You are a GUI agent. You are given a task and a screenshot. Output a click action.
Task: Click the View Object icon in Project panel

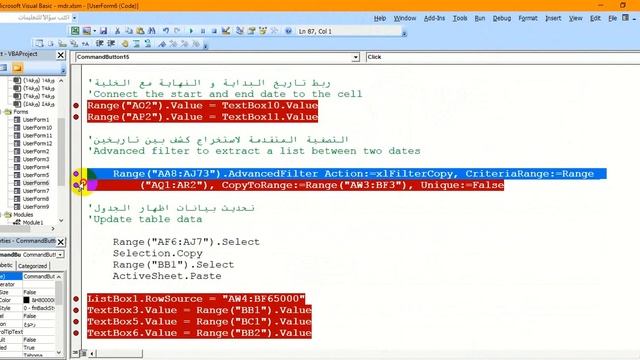pyautogui.click(x=3, y=68)
